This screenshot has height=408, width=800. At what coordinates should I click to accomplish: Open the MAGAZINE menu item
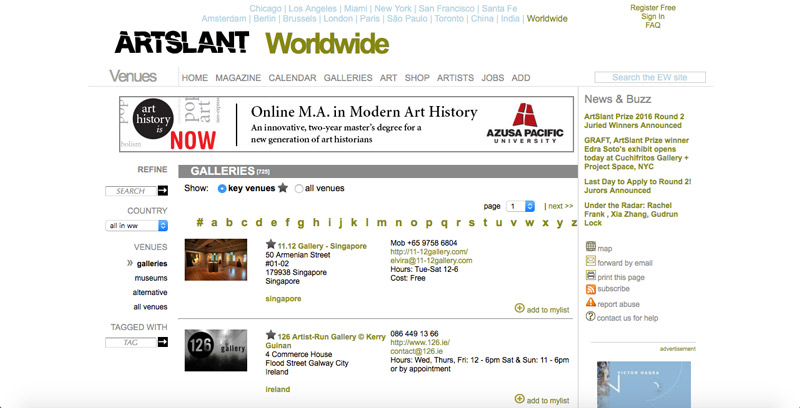238,78
